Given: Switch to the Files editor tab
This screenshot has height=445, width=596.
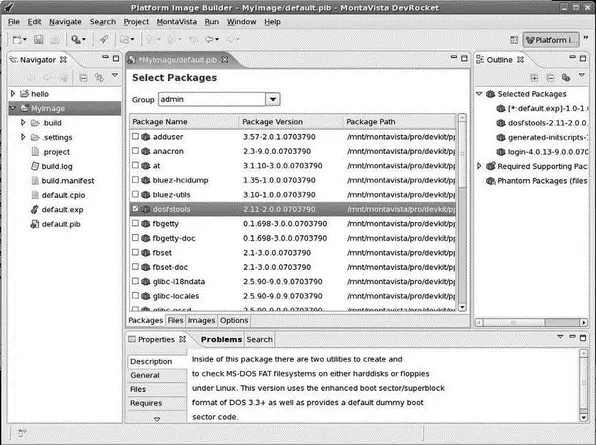Looking at the screenshot, I should (x=176, y=320).
